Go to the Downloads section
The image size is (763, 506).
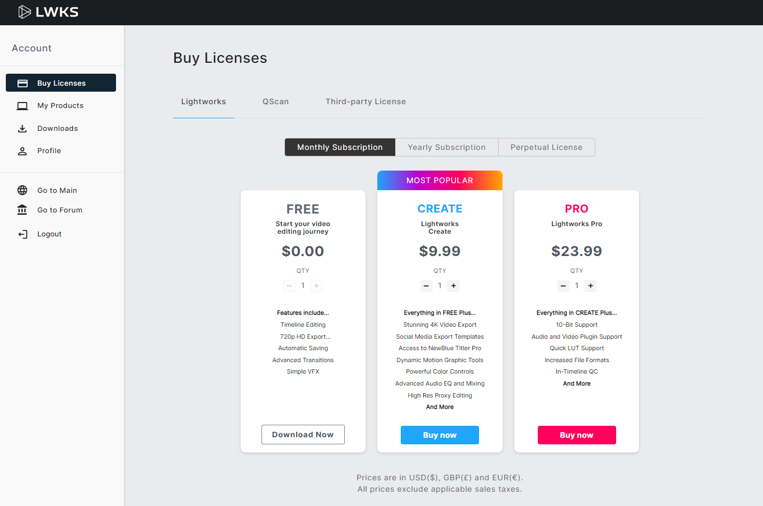click(57, 128)
